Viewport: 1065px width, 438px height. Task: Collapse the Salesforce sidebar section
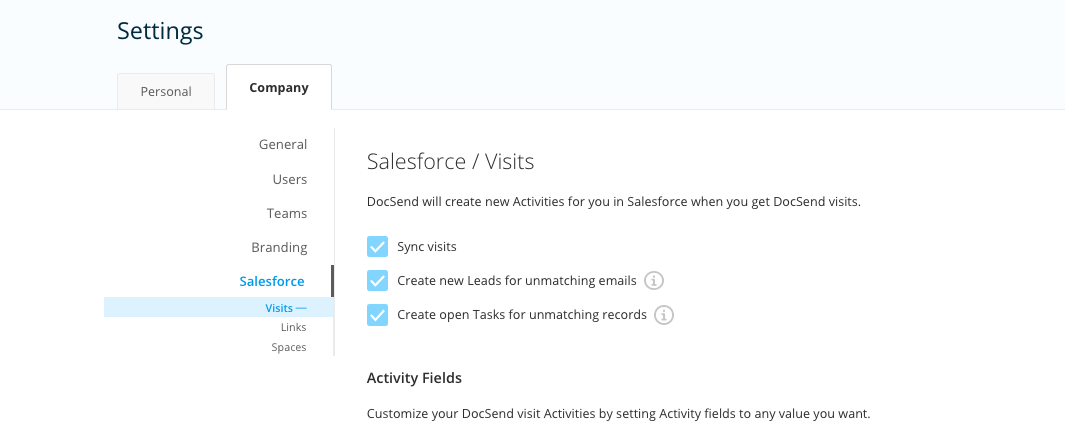[272, 281]
